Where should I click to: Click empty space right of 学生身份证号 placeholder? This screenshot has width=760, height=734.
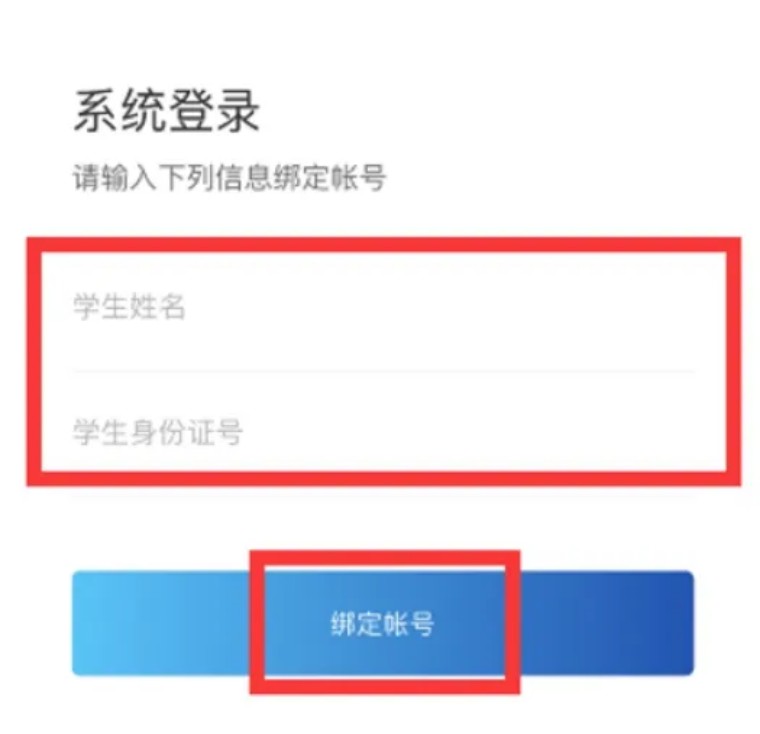tap(465, 431)
